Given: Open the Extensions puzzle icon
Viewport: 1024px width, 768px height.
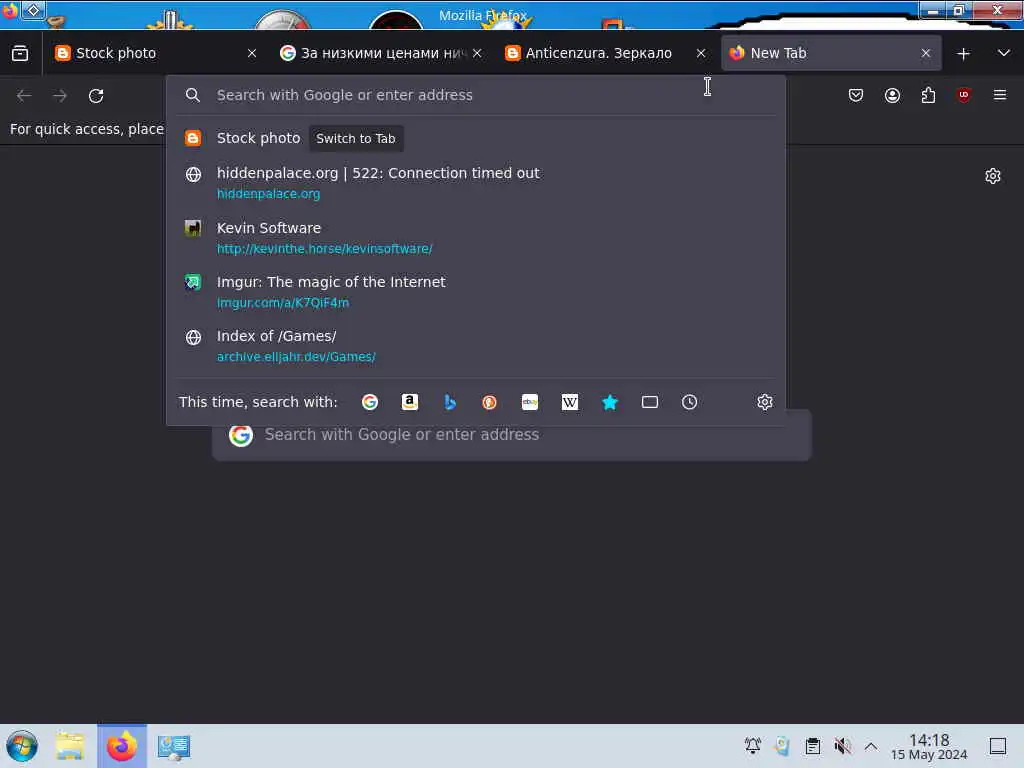Looking at the screenshot, I should (x=928, y=96).
